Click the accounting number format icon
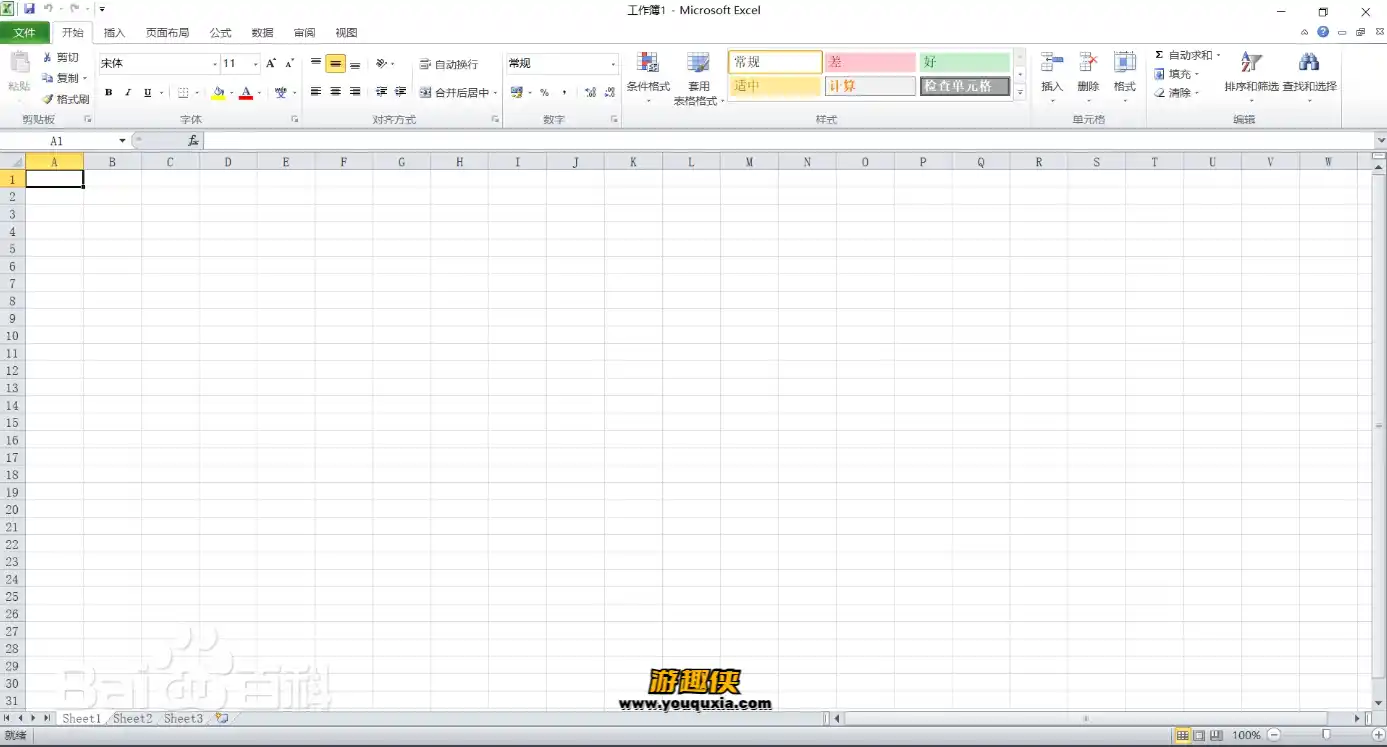The image size is (1387, 747). (516, 92)
